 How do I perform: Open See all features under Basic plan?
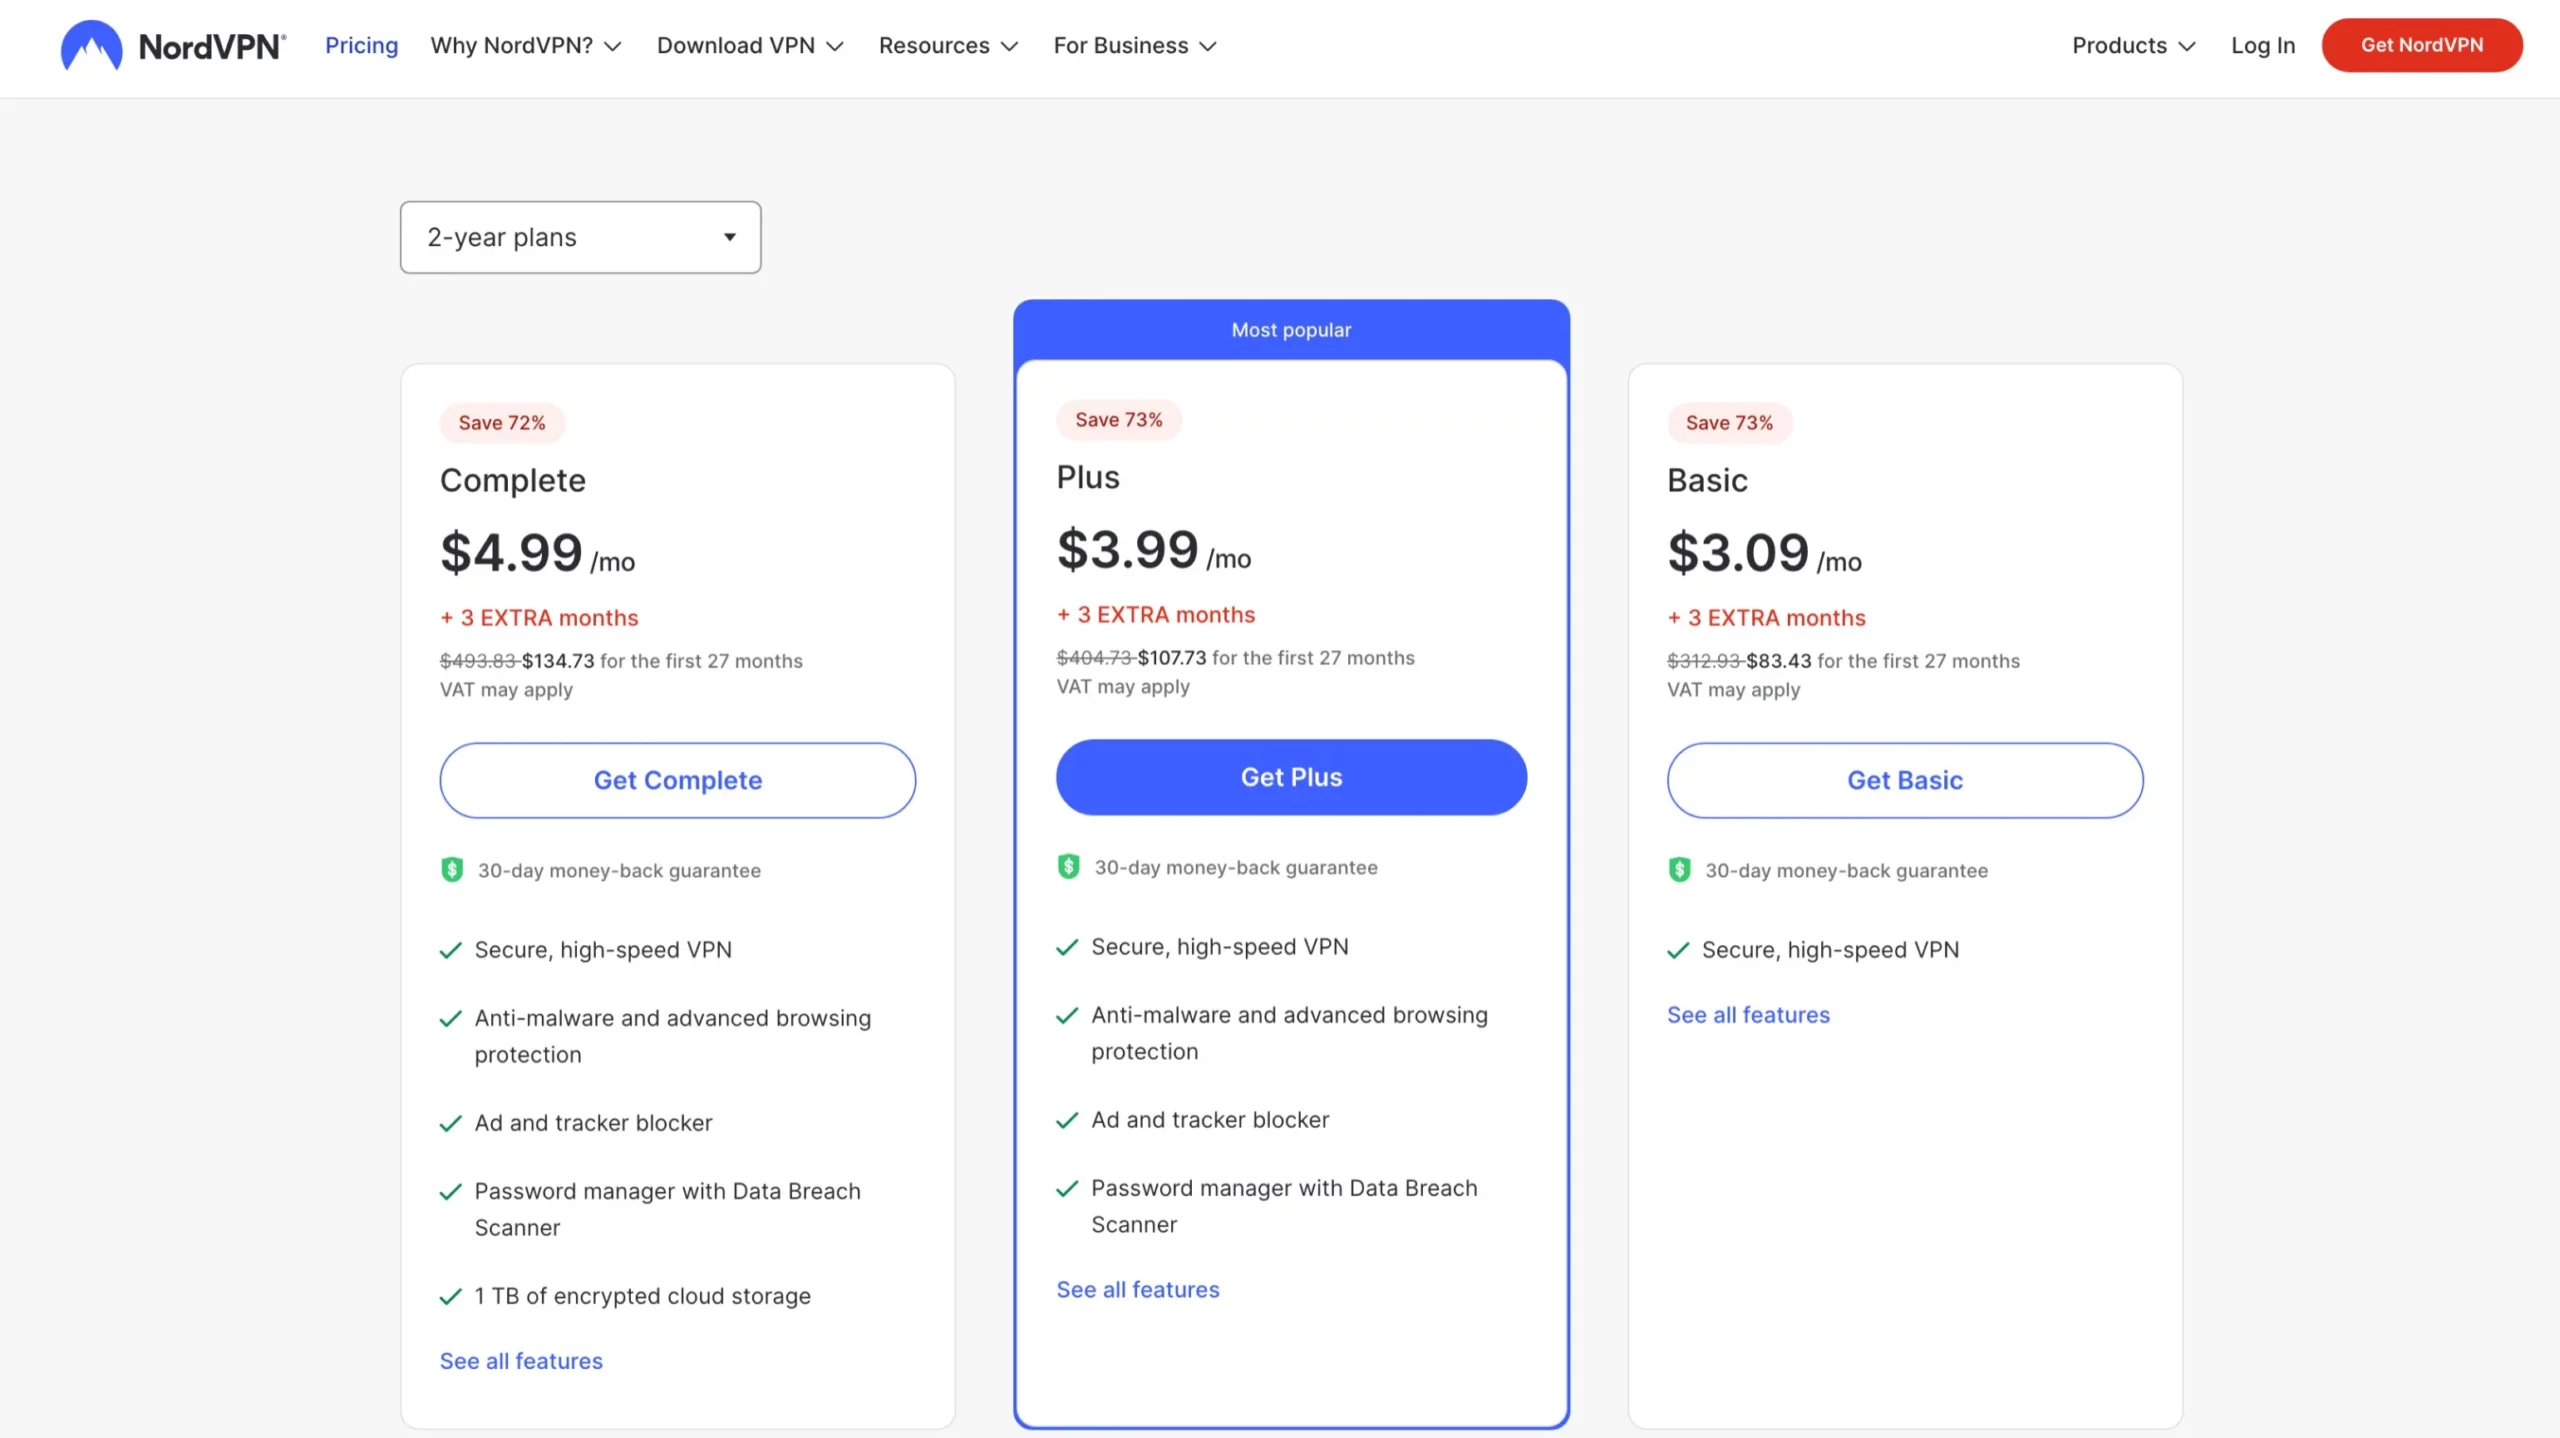[x=1748, y=1015]
